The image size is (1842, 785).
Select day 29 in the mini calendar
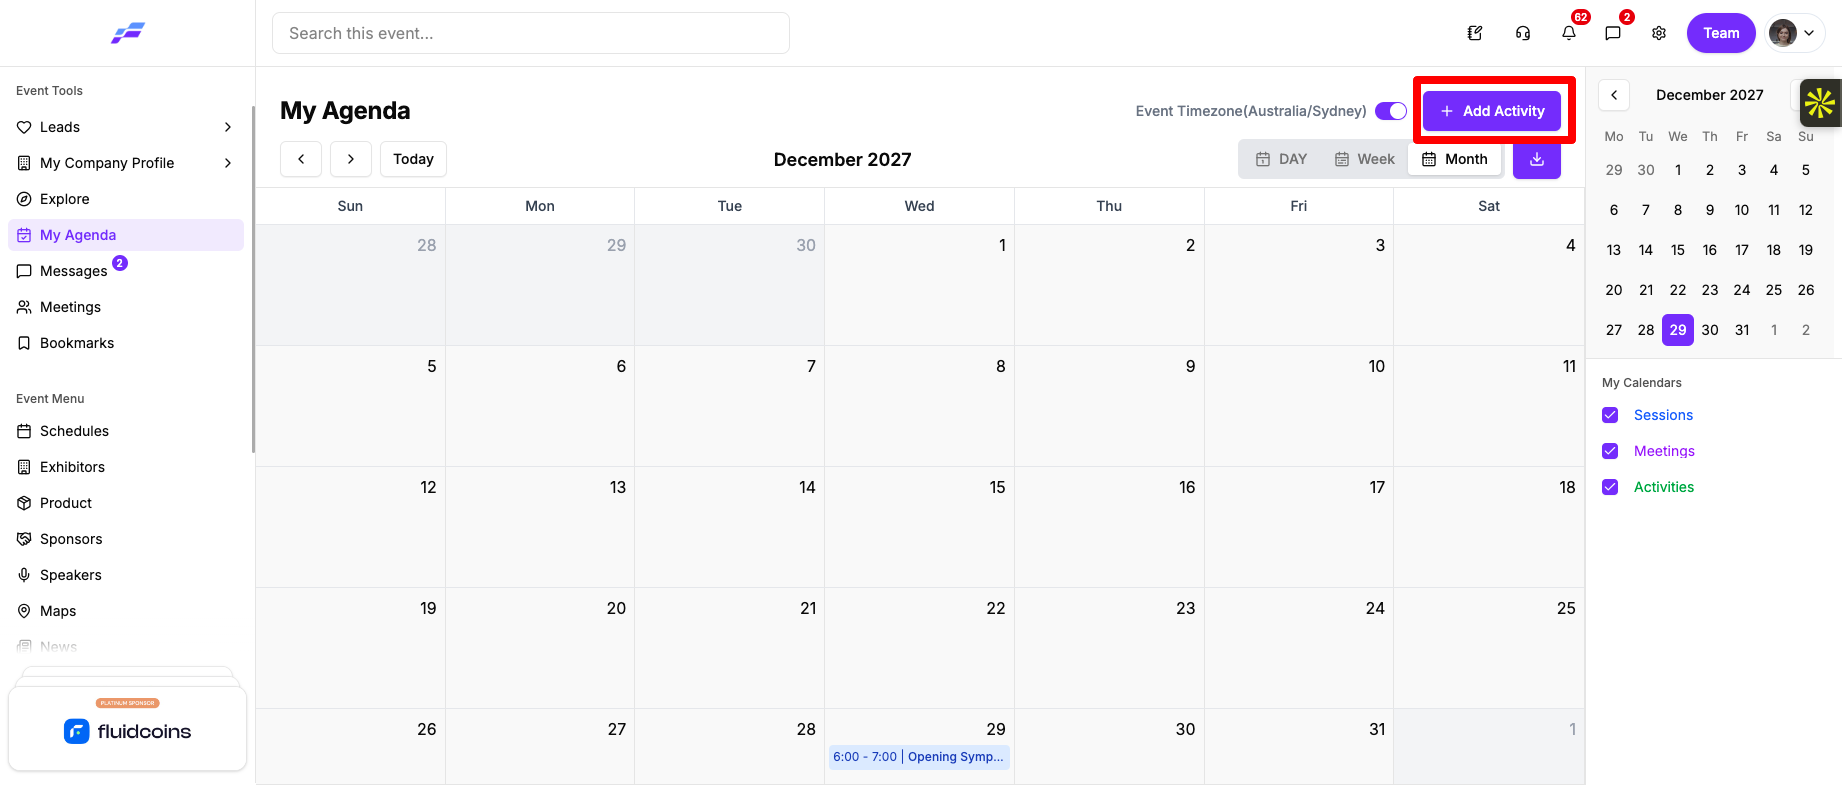(x=1678, y=330)
